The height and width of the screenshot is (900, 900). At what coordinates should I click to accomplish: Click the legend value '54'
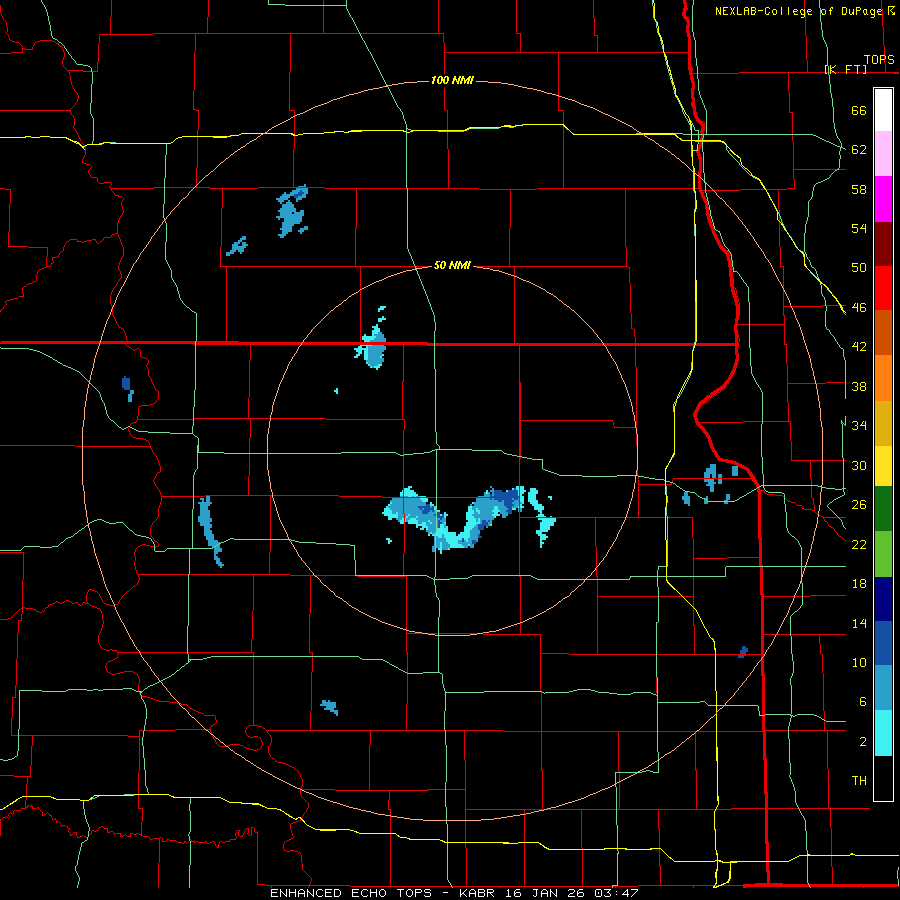[859, 228]
